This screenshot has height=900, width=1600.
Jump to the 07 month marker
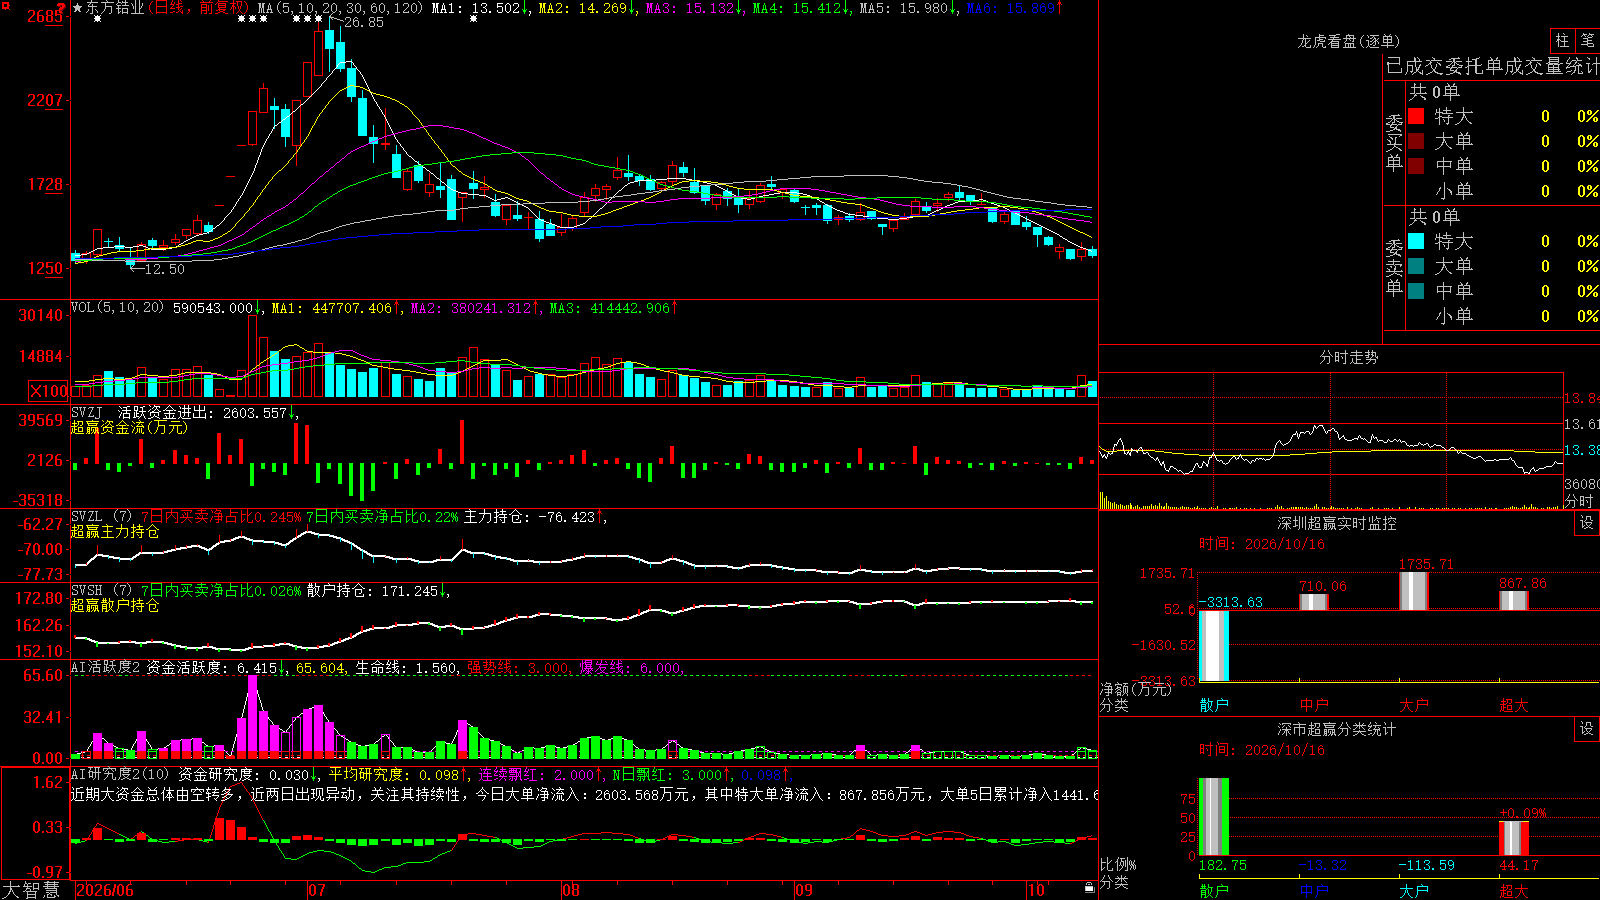click(317, 890)
